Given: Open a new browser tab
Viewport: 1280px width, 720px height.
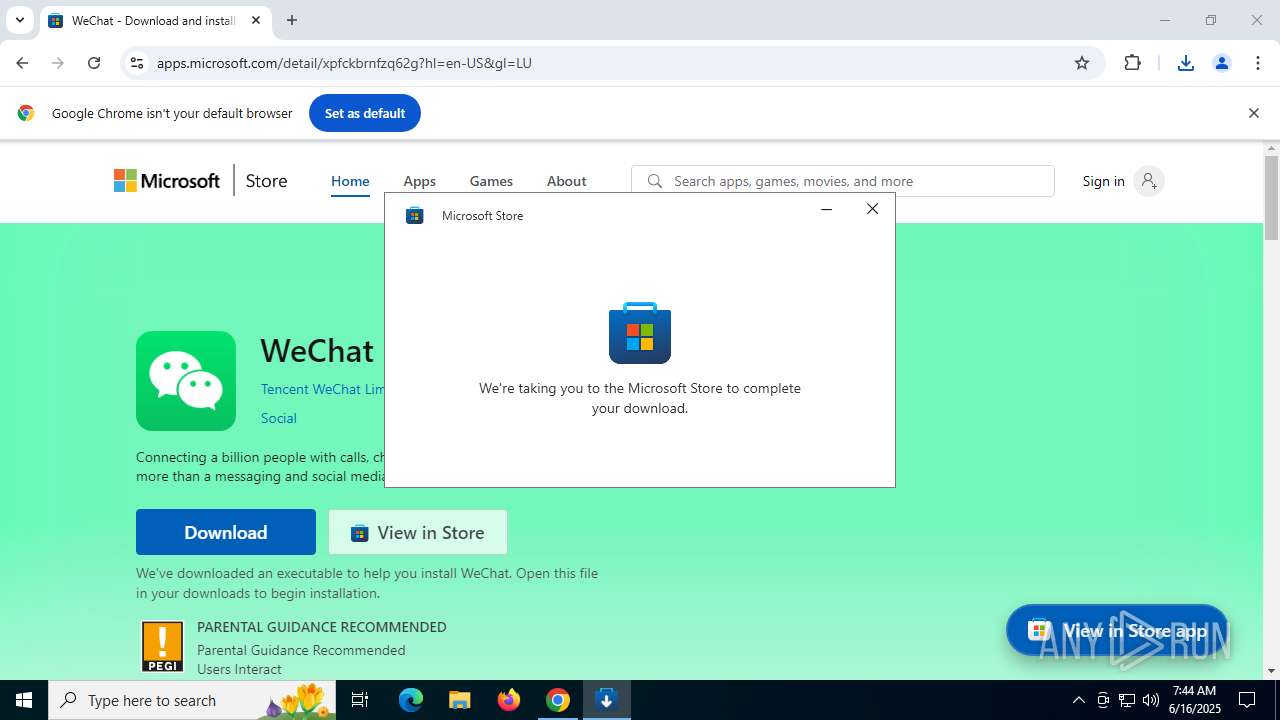Looking at the screenshot, I should pyautogui.click(x=292, y=20).
